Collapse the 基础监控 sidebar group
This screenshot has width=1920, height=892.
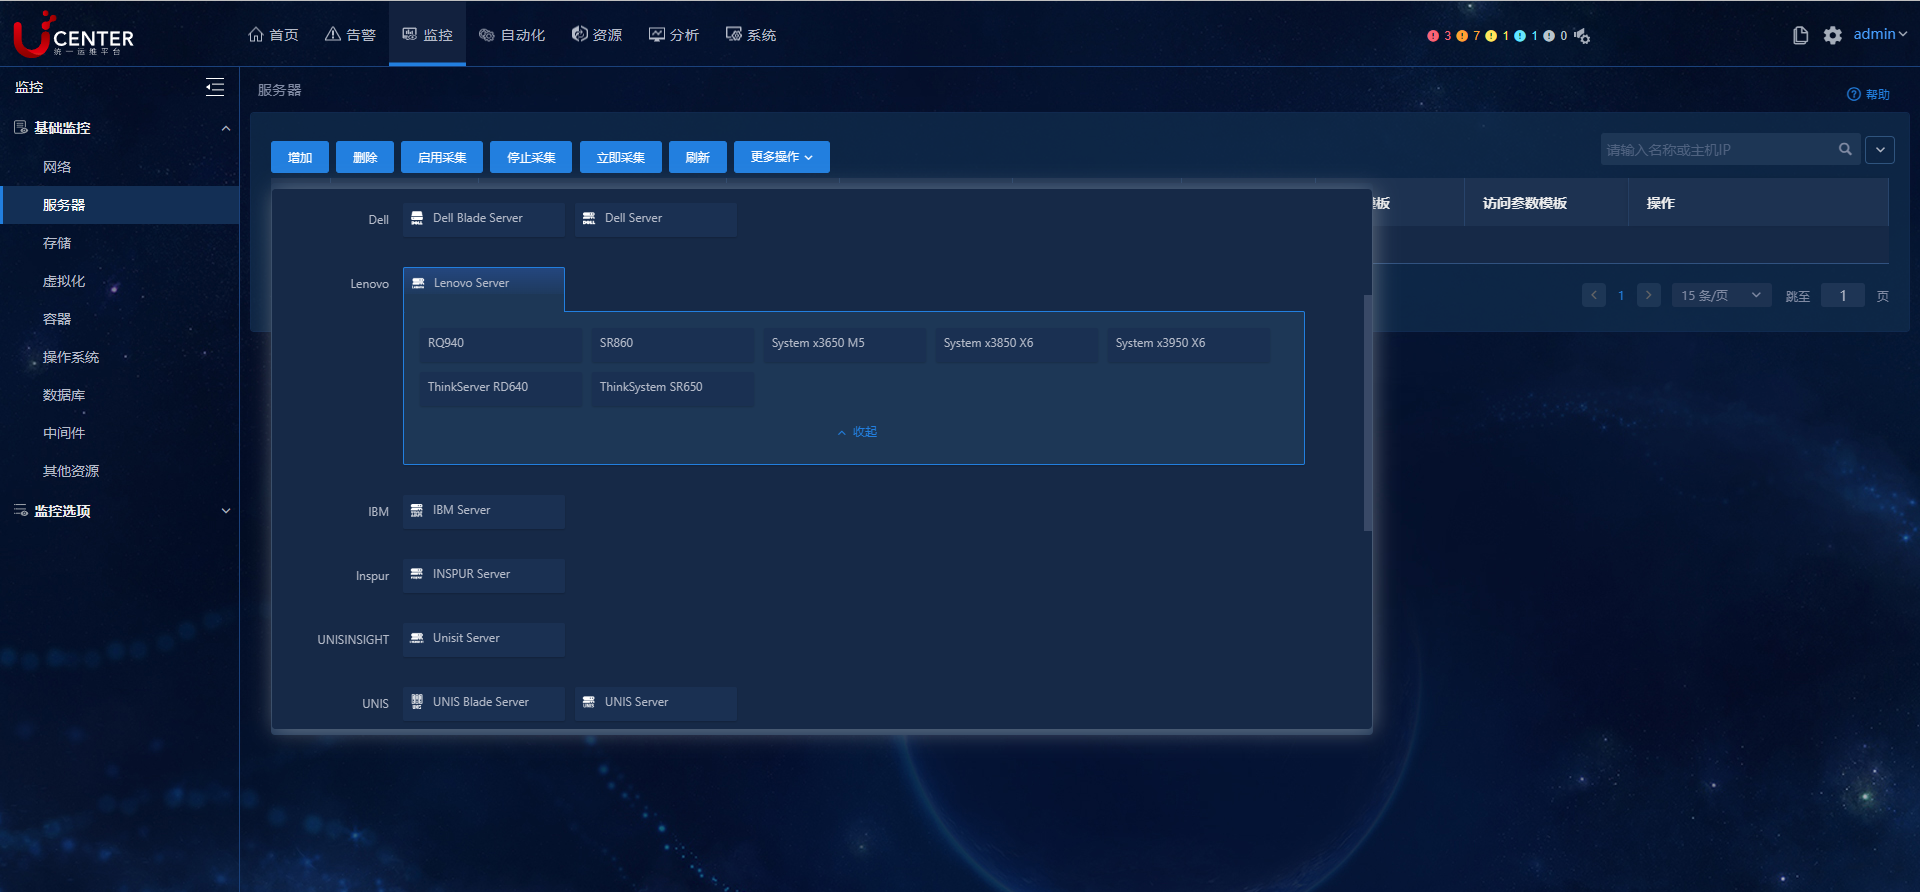tap(120, 128)
